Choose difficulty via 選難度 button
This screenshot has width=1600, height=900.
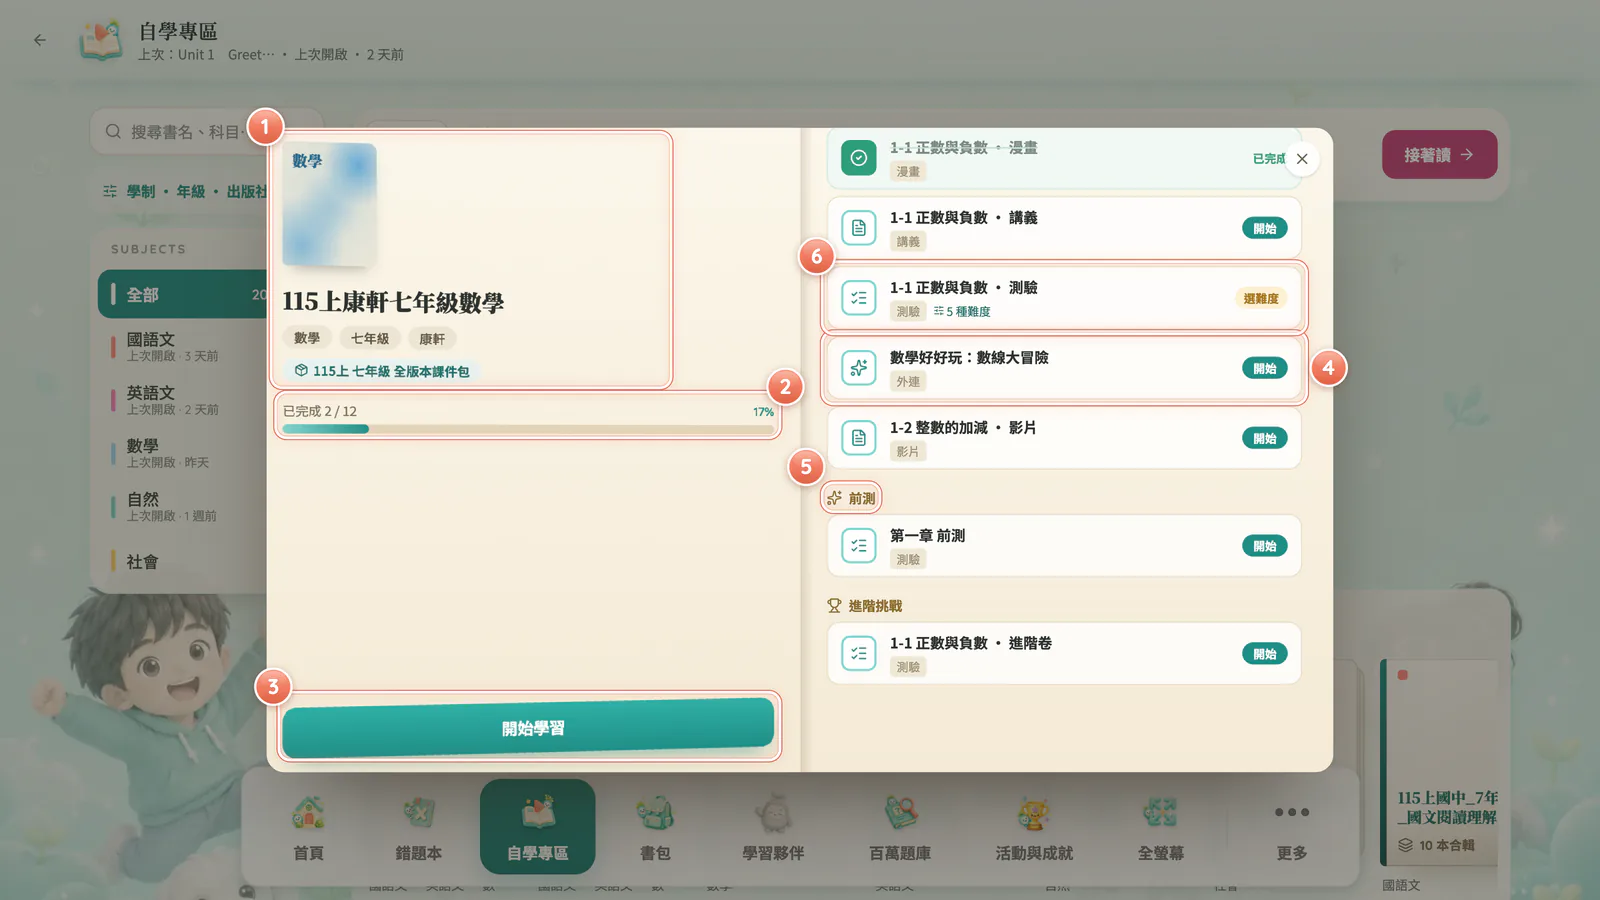point(1261,298)
